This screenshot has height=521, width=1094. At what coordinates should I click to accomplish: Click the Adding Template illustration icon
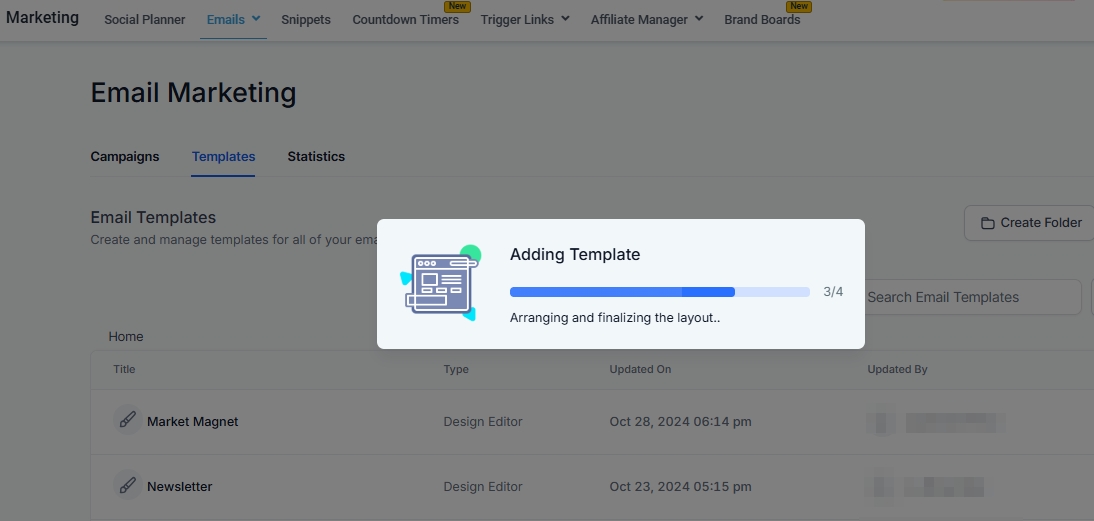click(441, 284)
